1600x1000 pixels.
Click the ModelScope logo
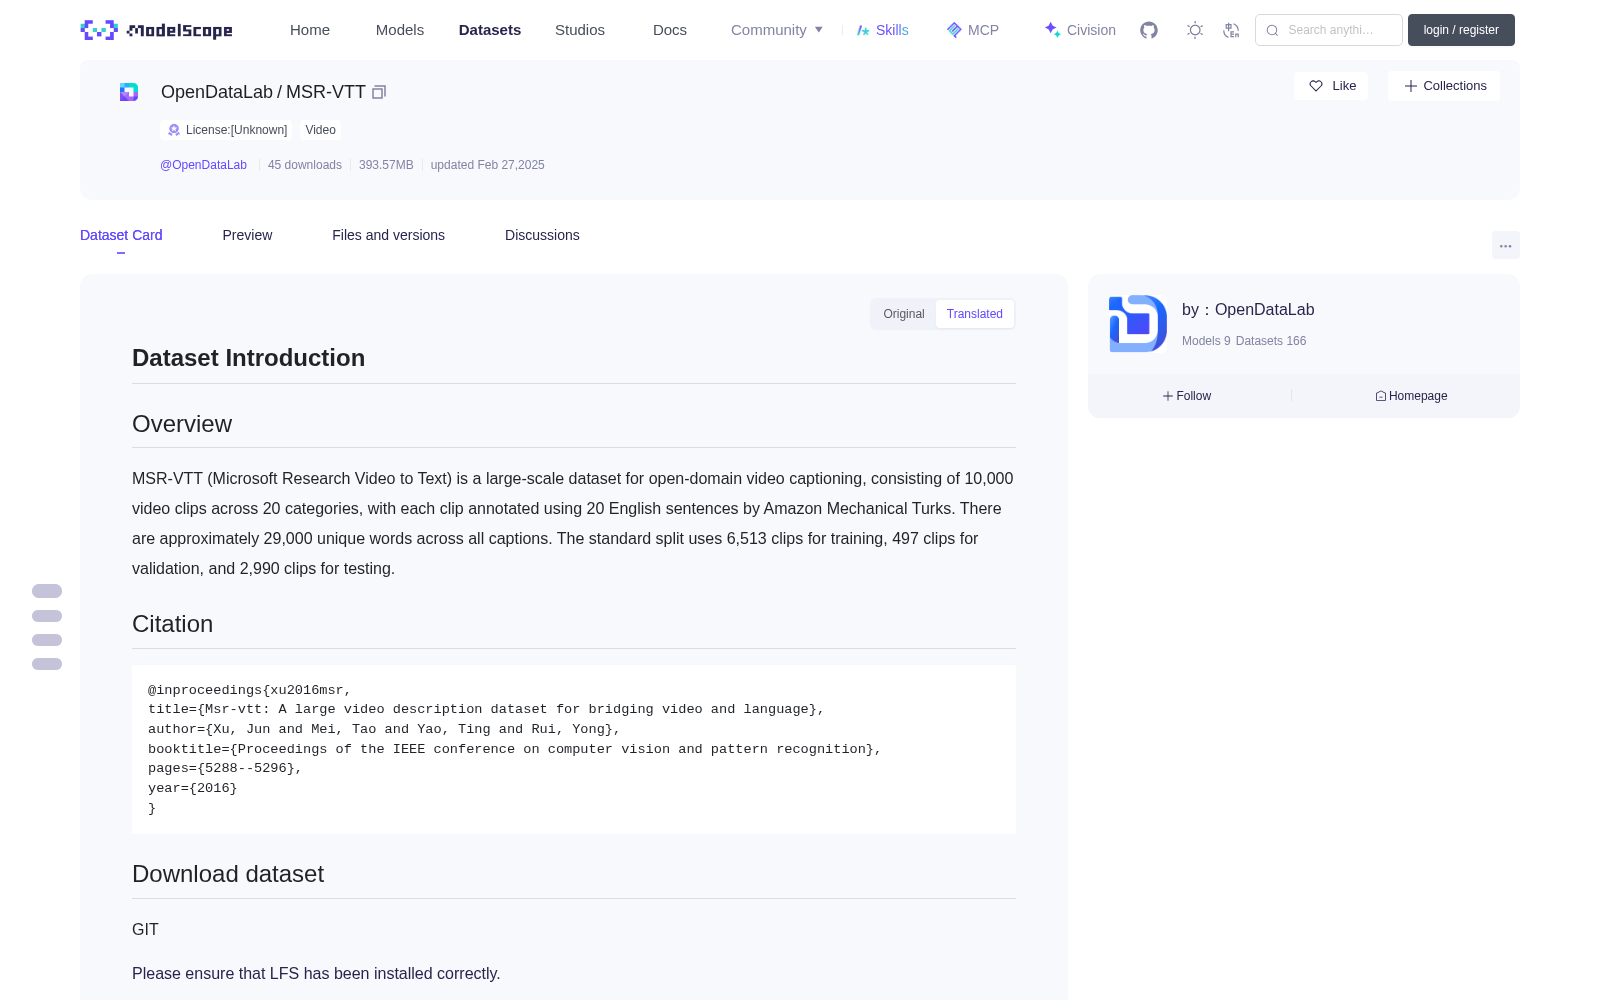coord(156,30)
